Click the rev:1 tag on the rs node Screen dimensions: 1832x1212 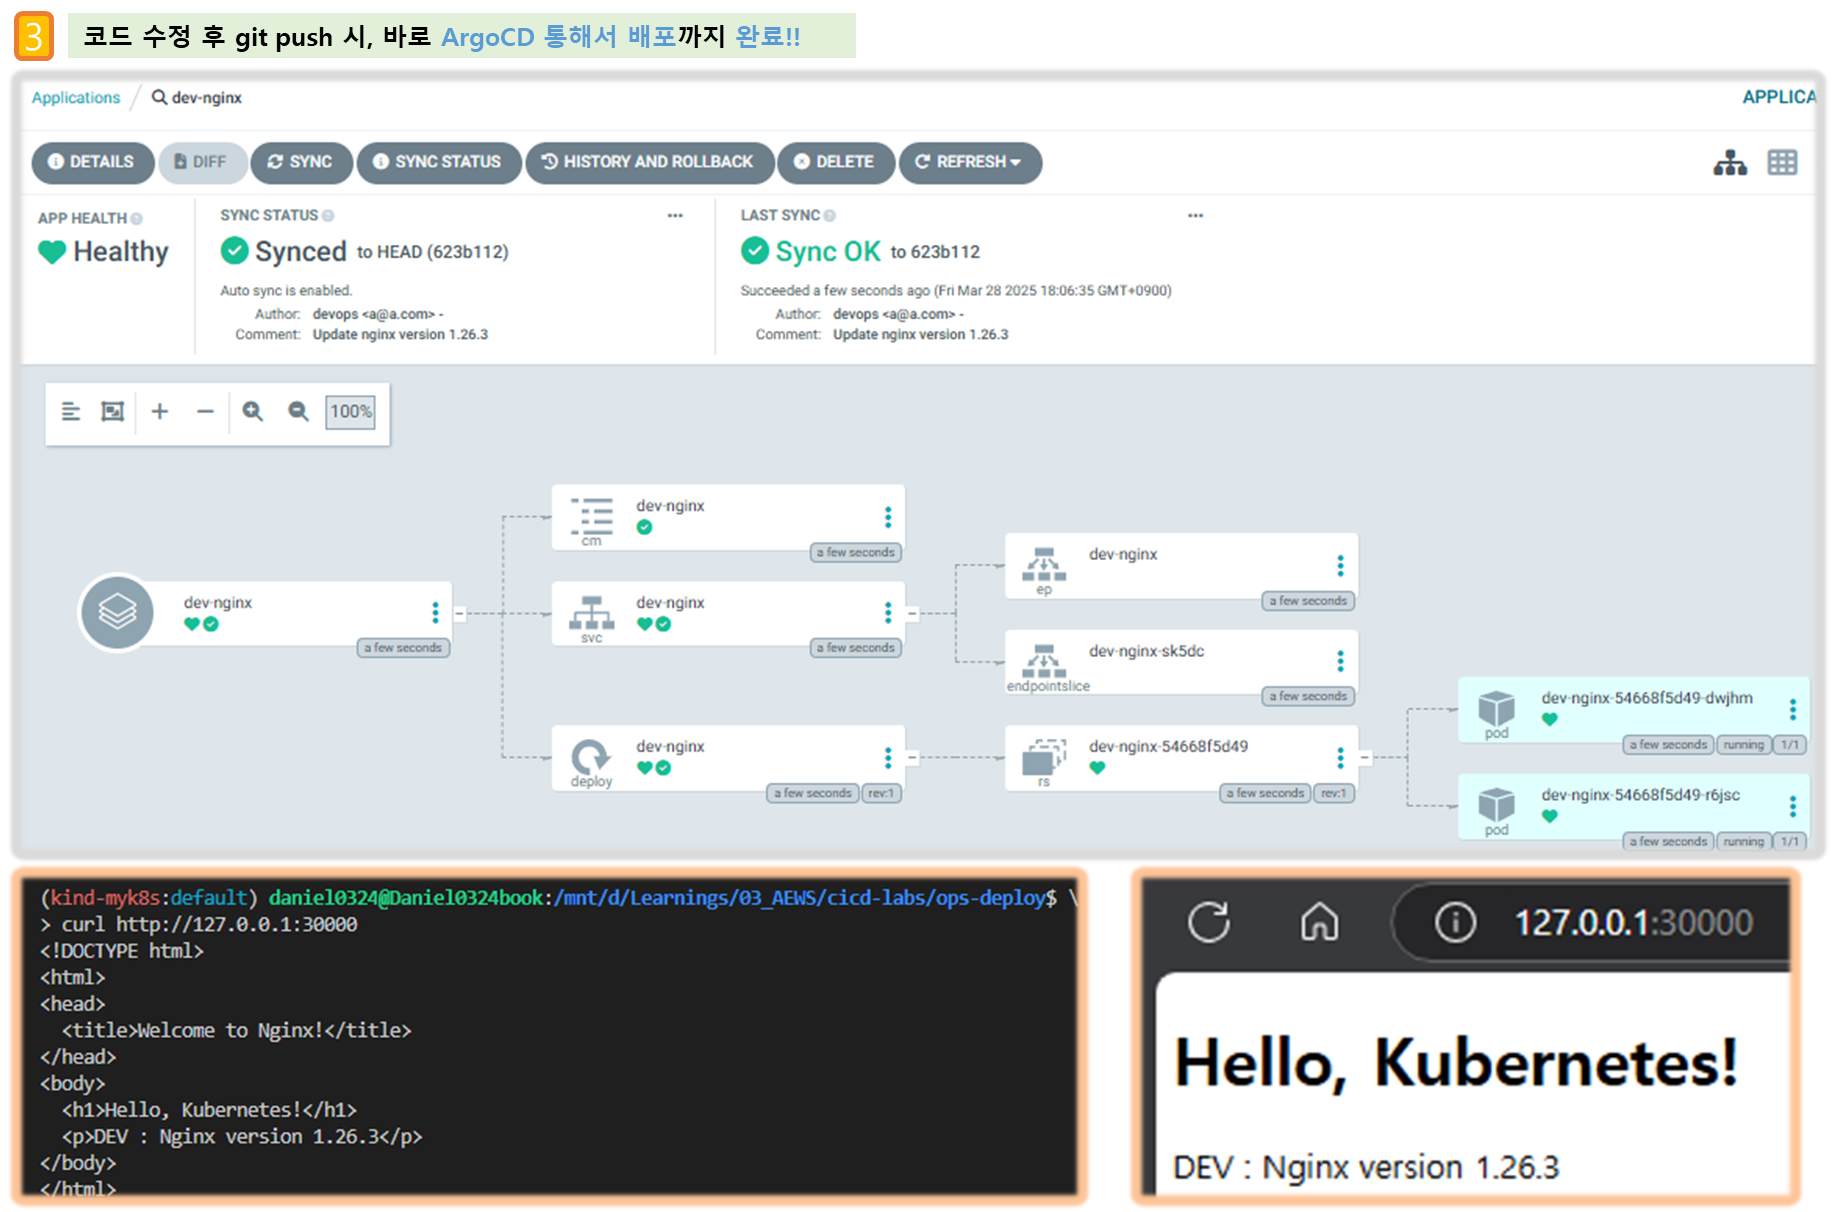1334,793
